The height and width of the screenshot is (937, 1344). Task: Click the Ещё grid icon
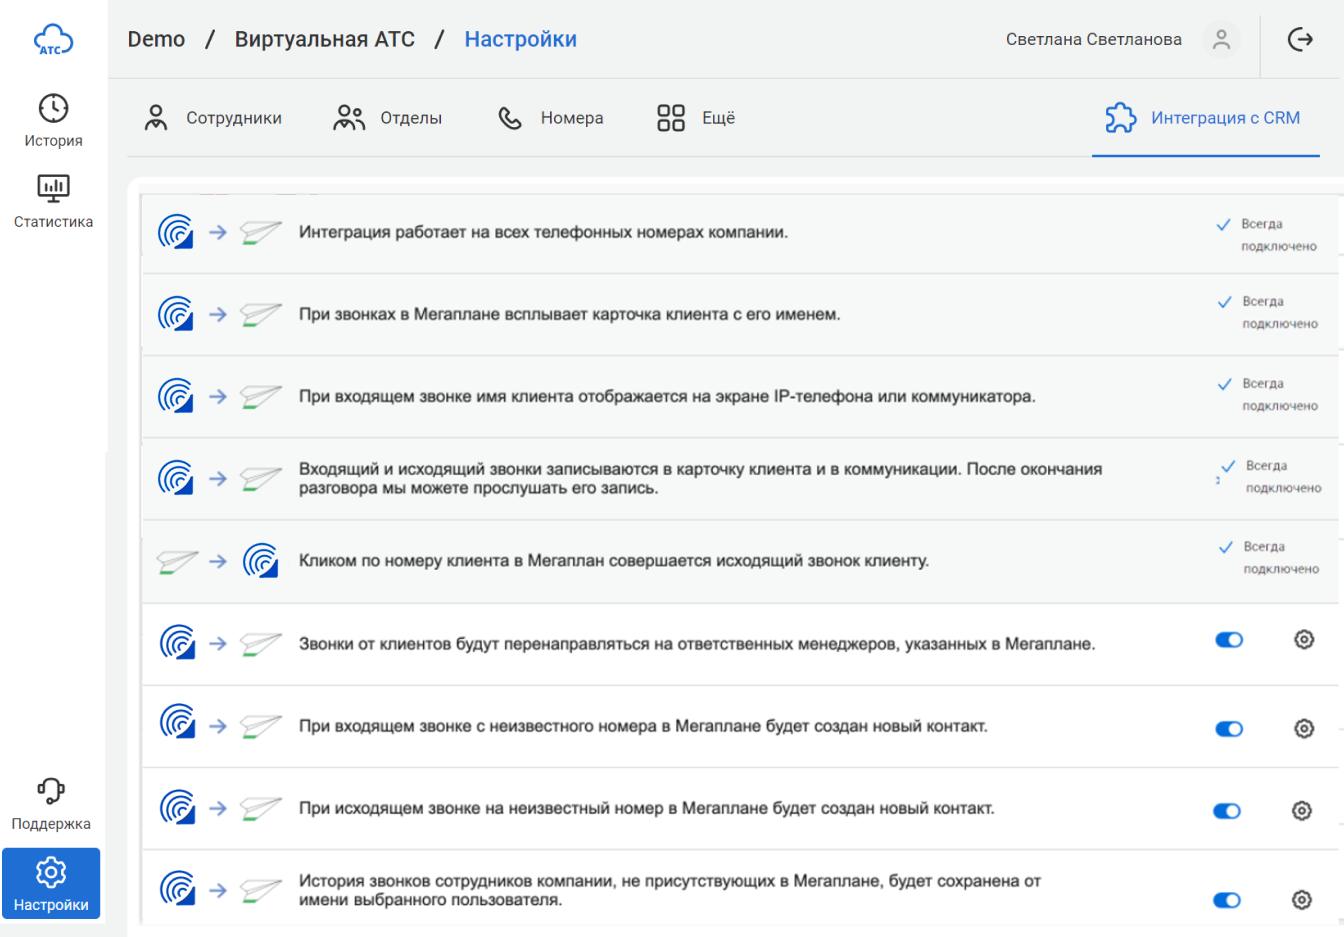[x=671, y=118]
